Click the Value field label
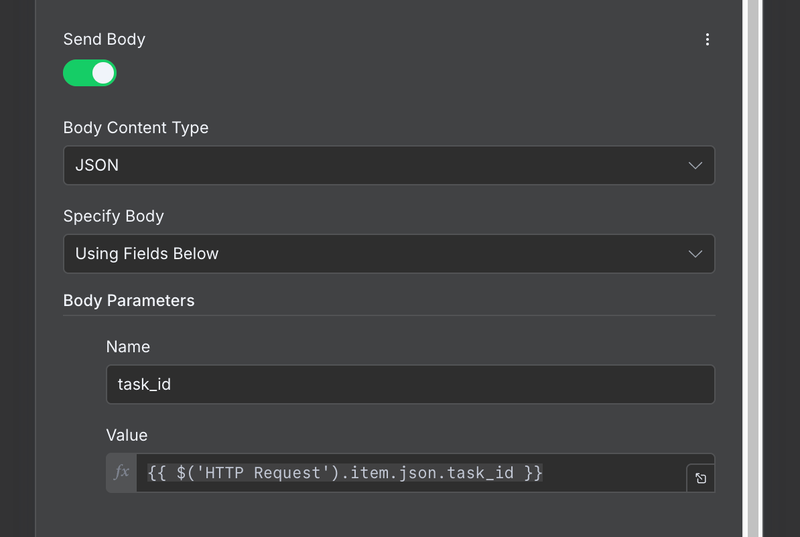 pyautogui.click(x=127, y=435)
